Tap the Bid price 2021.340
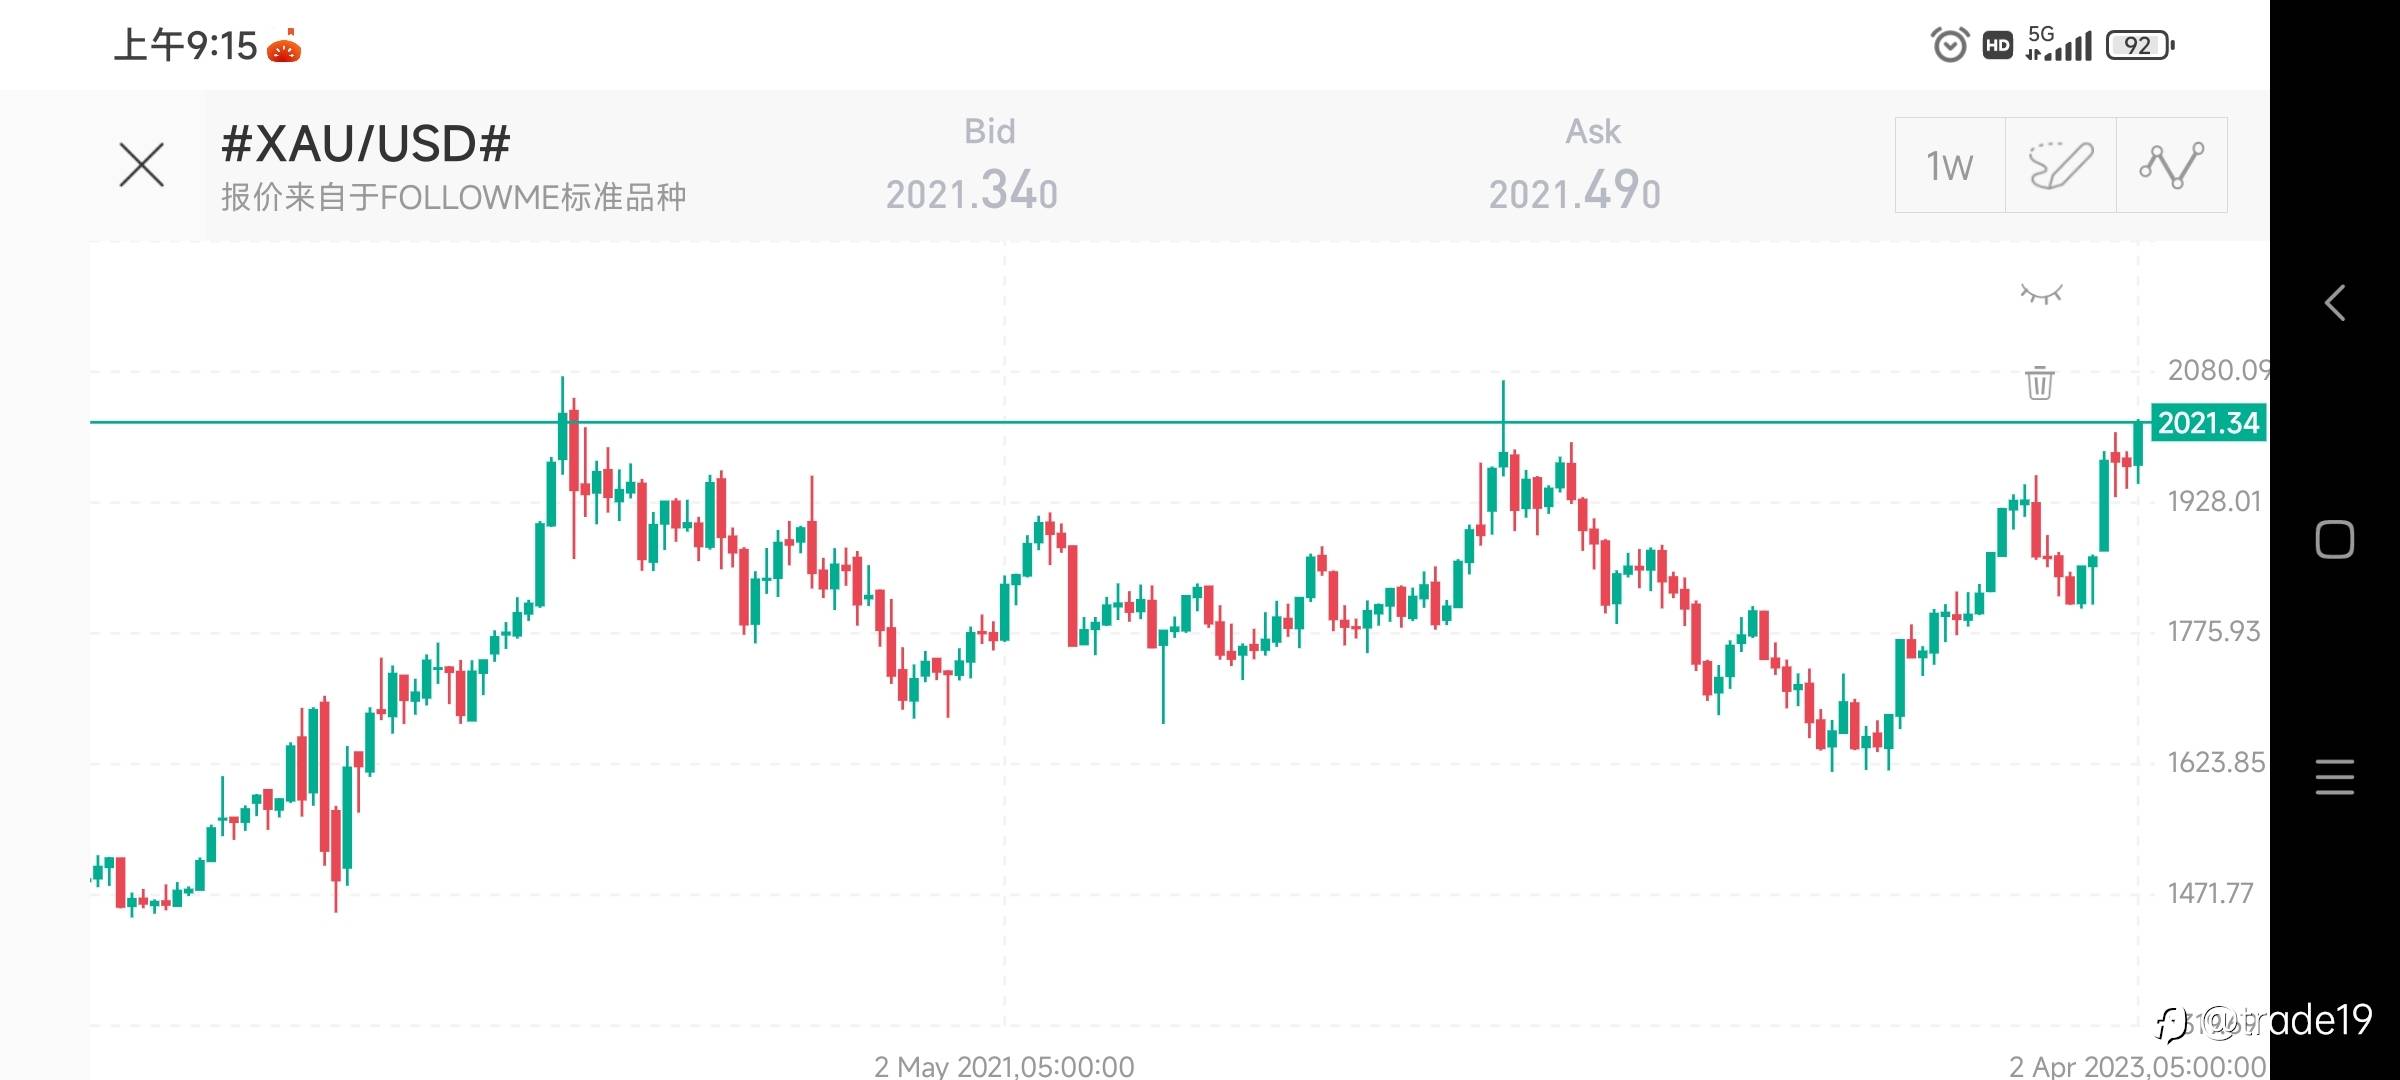 (971, 191)
